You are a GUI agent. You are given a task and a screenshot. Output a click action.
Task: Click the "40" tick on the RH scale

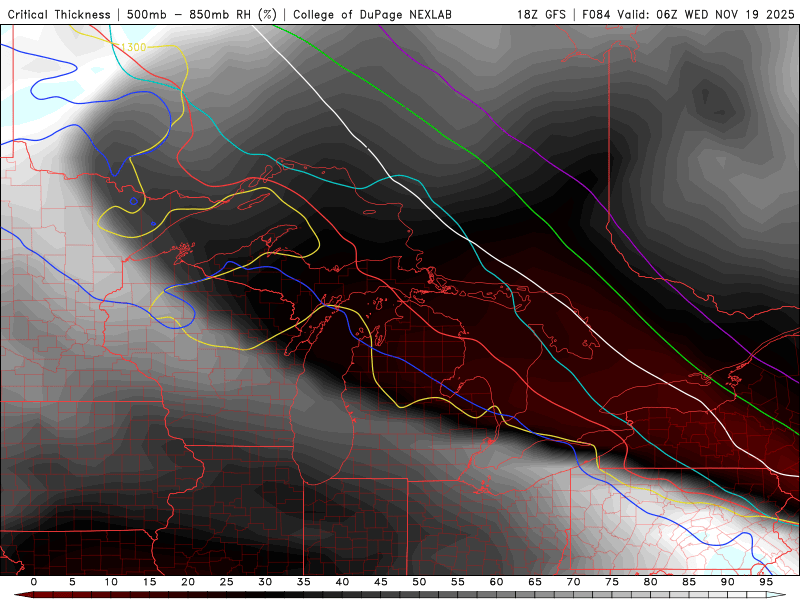click(x=342, y=582)
